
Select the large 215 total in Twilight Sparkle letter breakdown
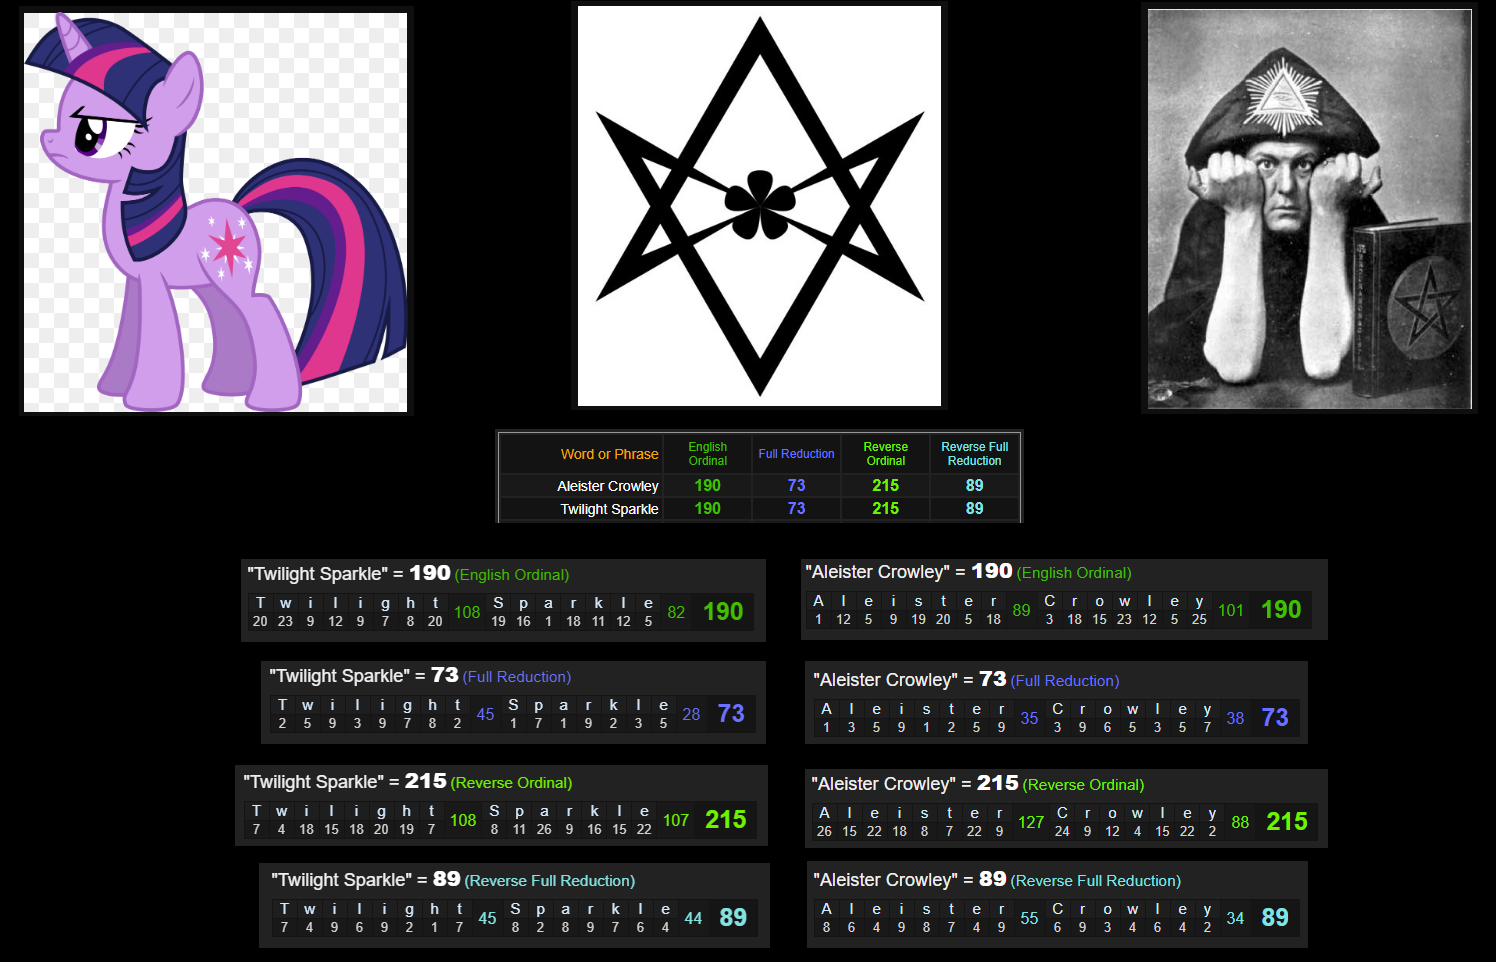[x=726, y=820]
